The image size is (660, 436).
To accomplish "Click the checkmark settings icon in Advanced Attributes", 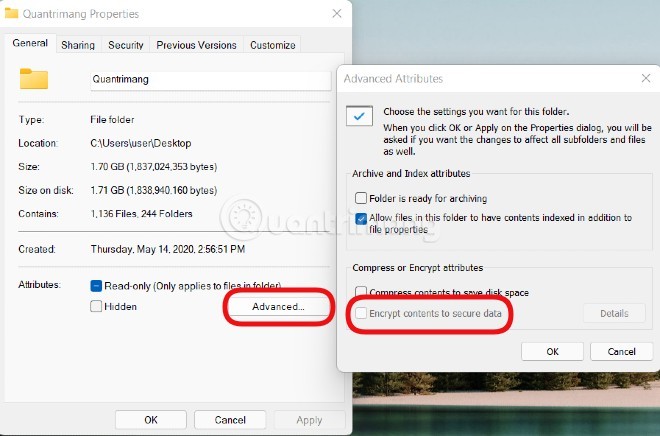I will click(x=359, y=117).
